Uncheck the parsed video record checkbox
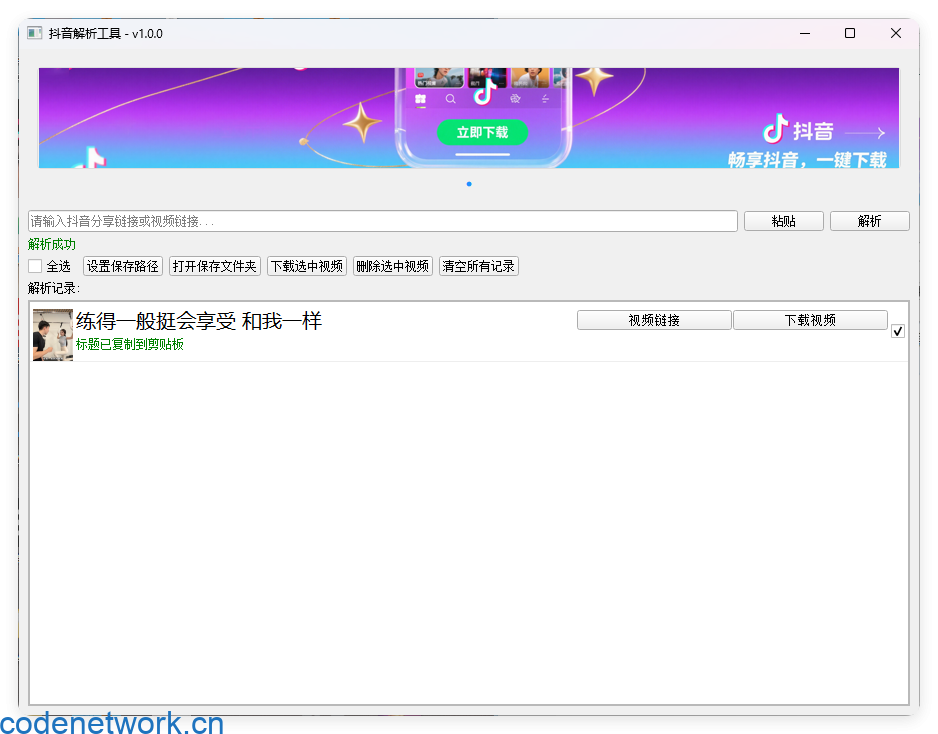 (897, 331)
